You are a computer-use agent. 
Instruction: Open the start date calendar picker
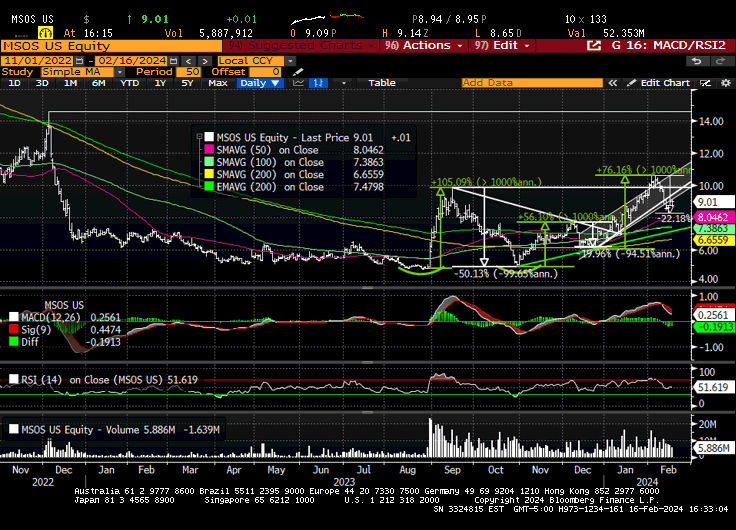tap(79, 61)
